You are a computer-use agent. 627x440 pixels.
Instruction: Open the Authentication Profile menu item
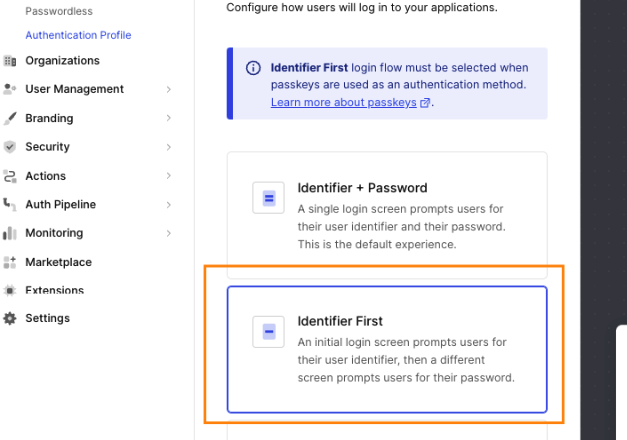coord(78,35)
